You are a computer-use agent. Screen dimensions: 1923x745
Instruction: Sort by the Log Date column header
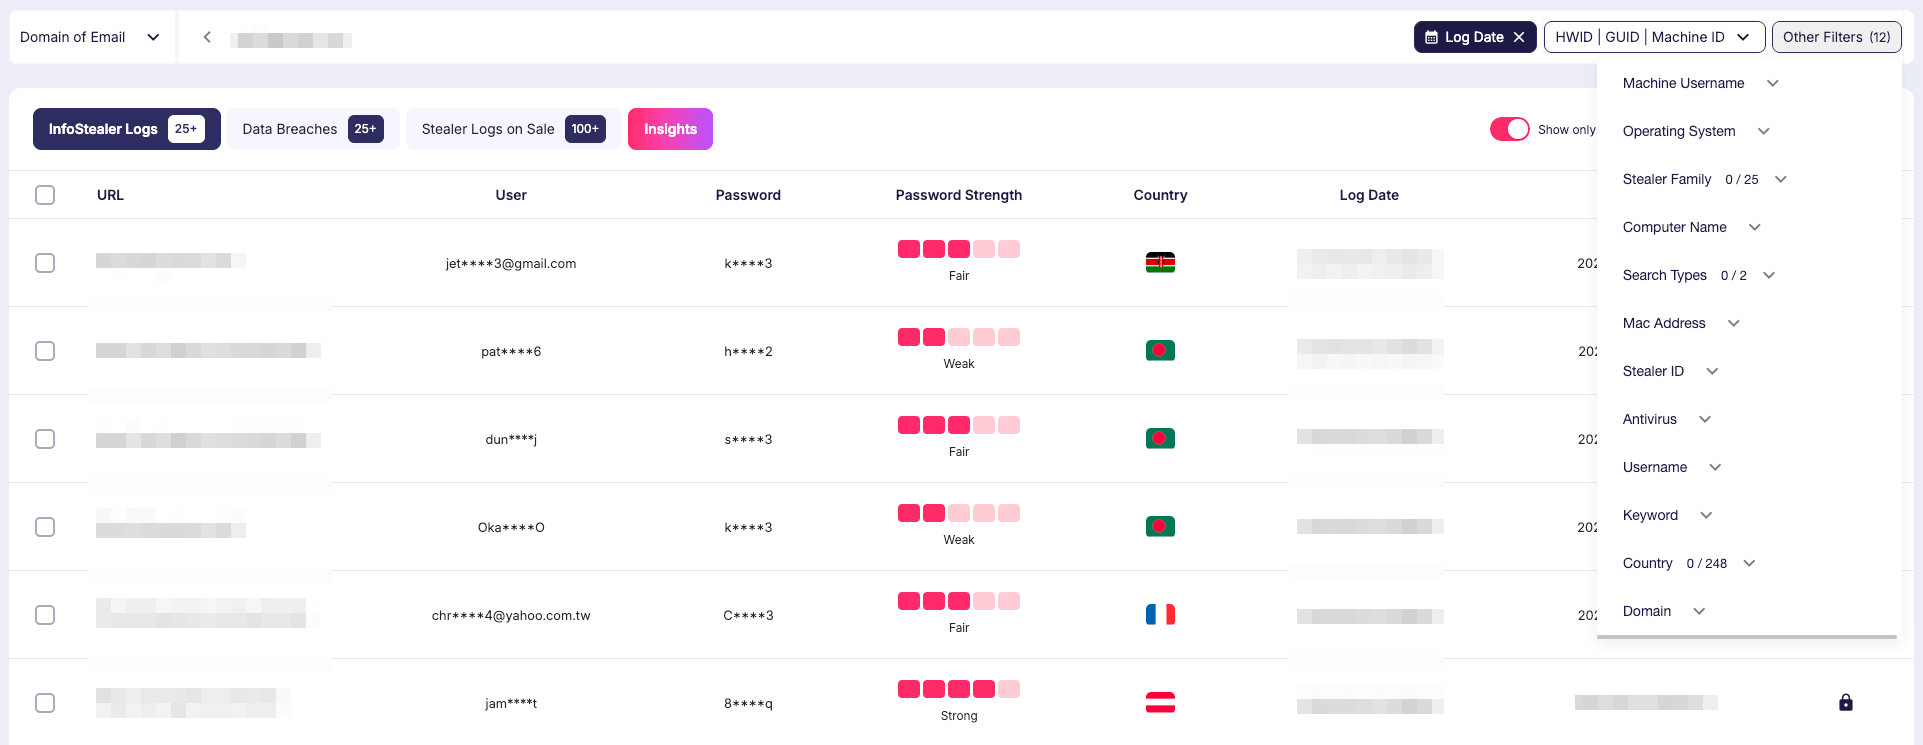pyautogui.click(x=1369, y=195)
